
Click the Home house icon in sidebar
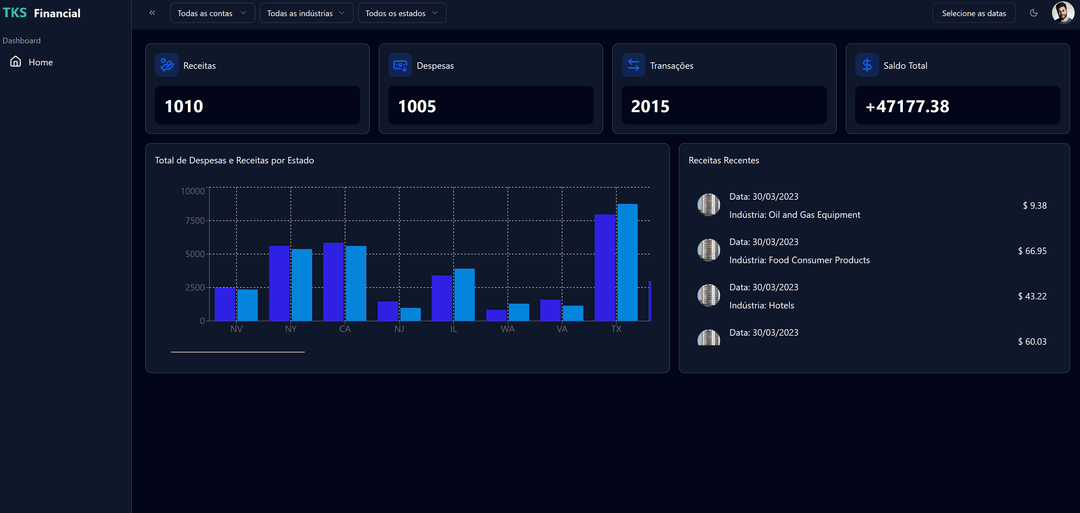15,62
